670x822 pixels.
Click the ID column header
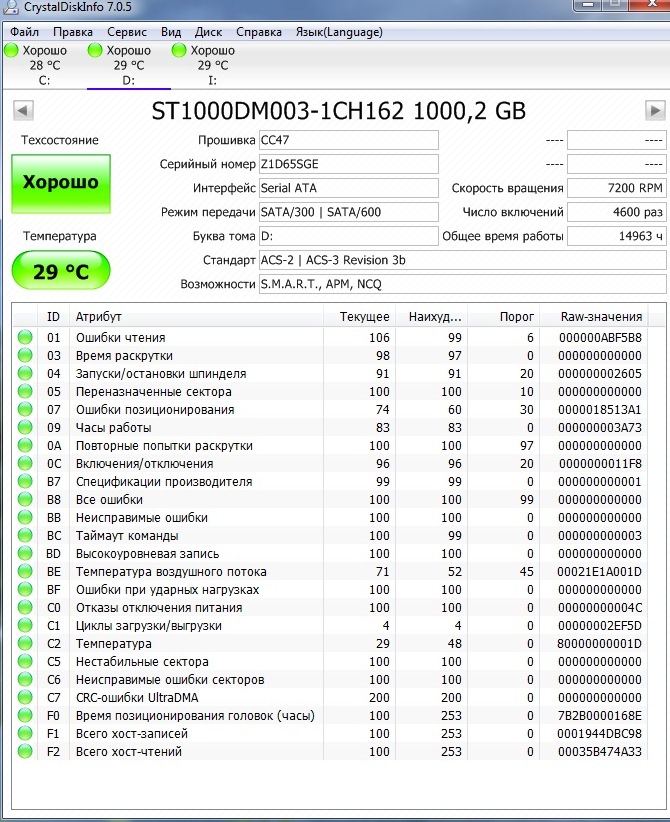pyautogui.click(x=53, y=317)
